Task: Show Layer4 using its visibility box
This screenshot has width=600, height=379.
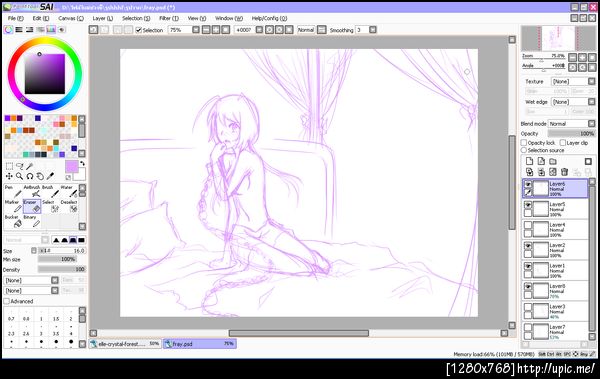Action: coord(528,225)
